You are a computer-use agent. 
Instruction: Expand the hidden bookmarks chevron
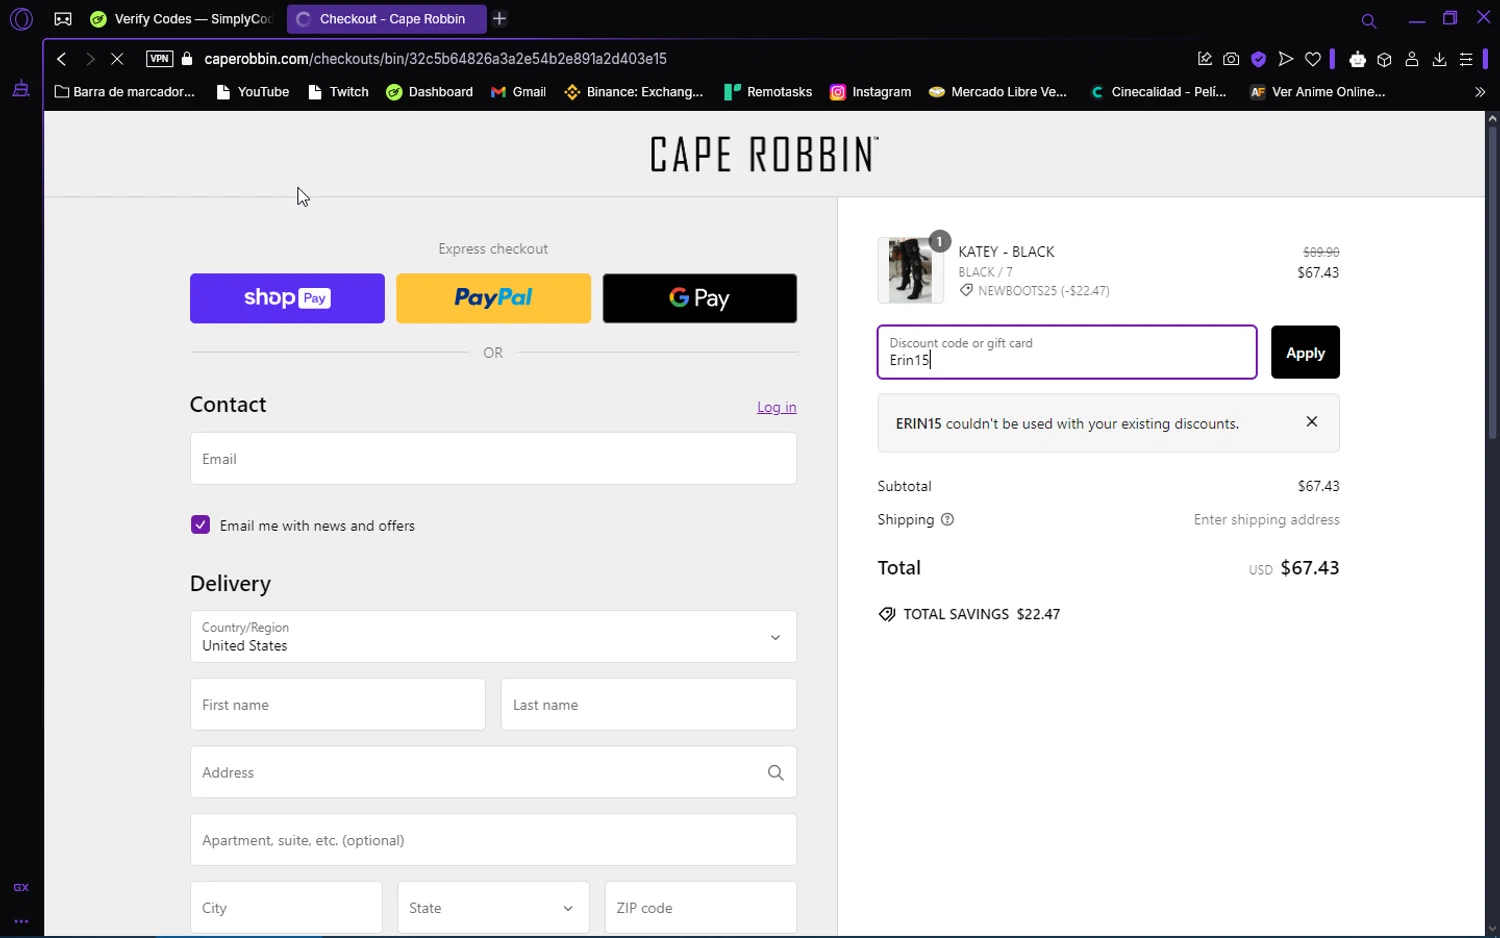click(x=1480, y=92)
